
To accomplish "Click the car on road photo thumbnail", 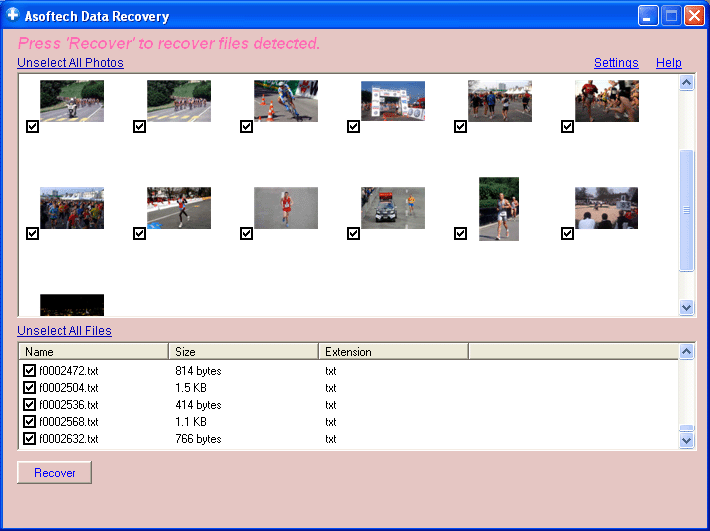I will point(392,208).
